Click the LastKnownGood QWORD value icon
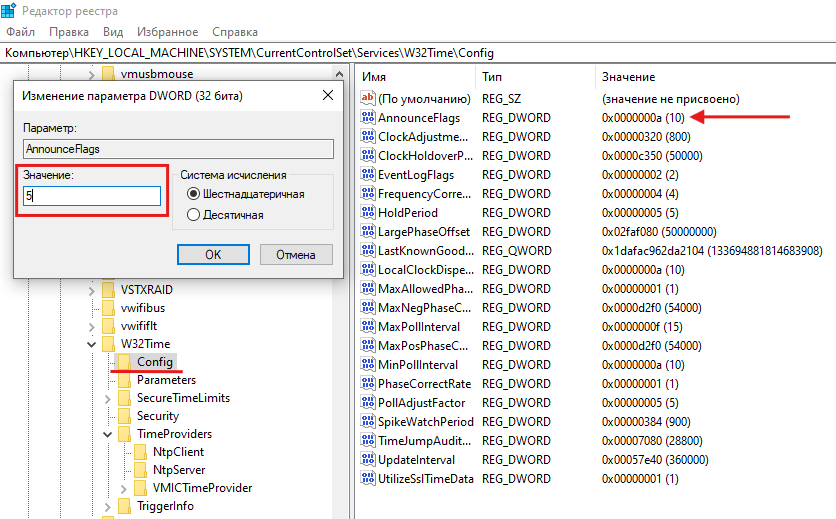 [367, 251]
